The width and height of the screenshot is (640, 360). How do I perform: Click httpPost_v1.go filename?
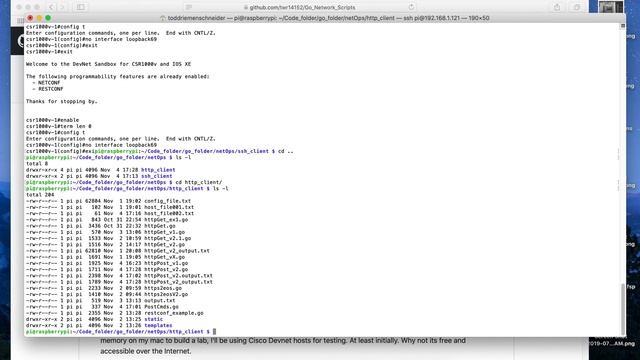pos(166,263)
